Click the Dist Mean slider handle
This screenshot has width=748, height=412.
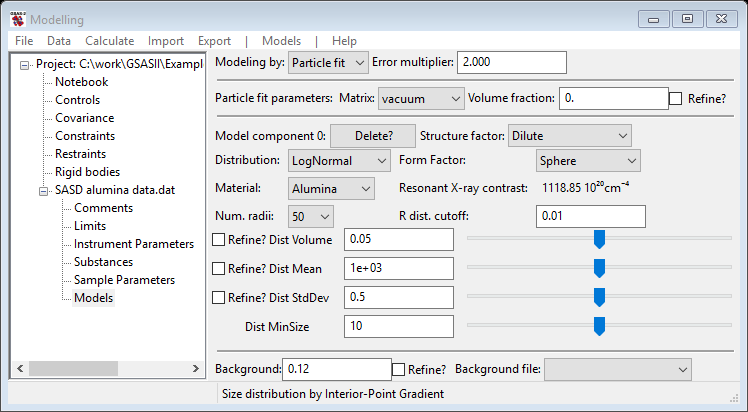[599, 268]
